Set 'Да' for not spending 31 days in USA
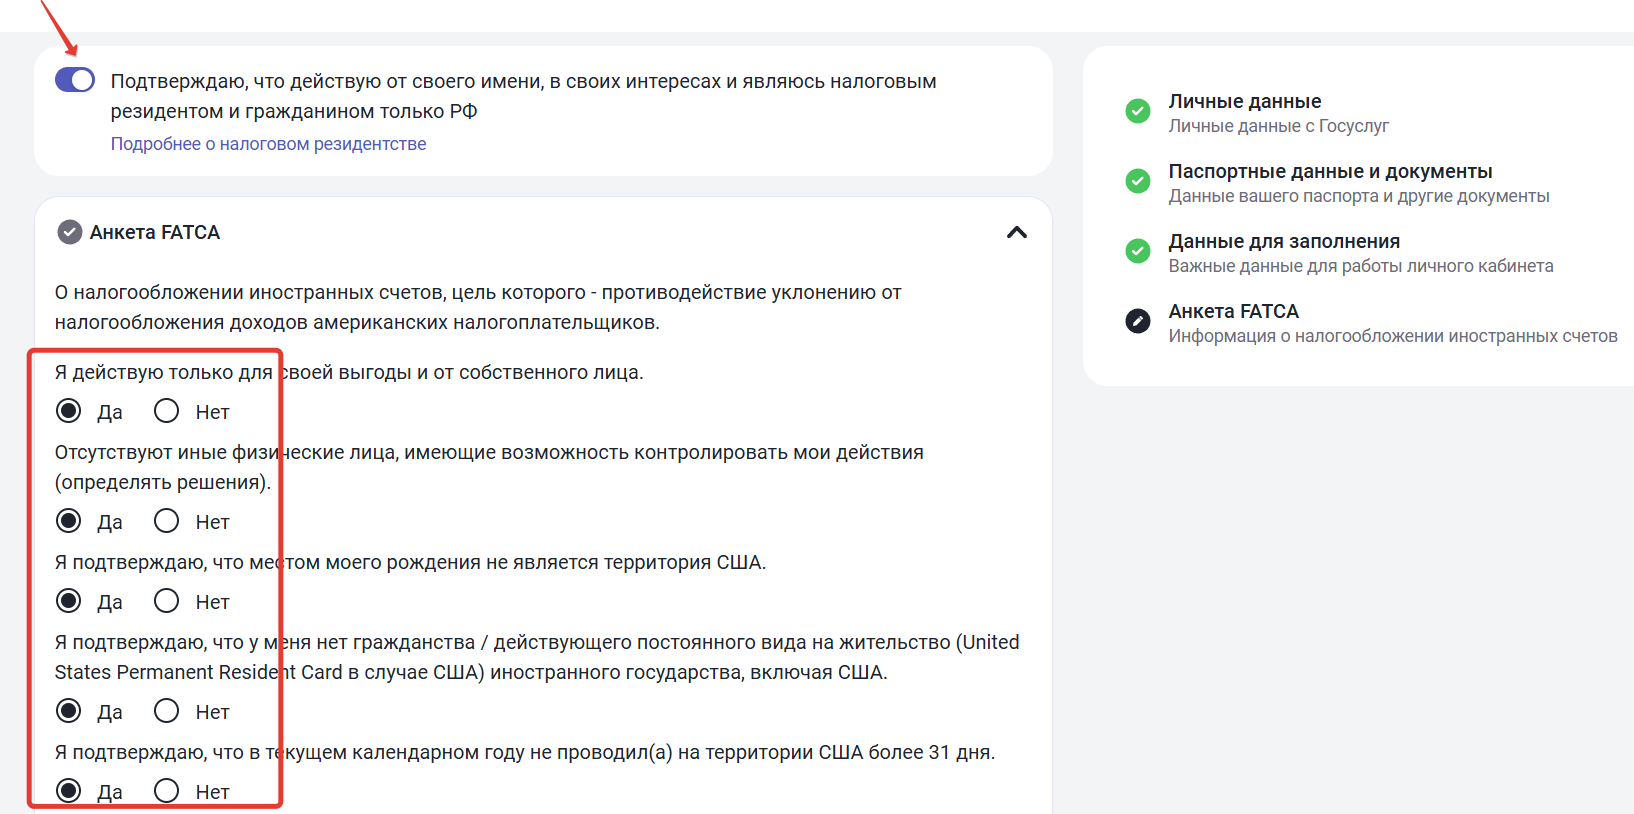The height and width of the screenshot is (814, 1634). tap(69, 791)
